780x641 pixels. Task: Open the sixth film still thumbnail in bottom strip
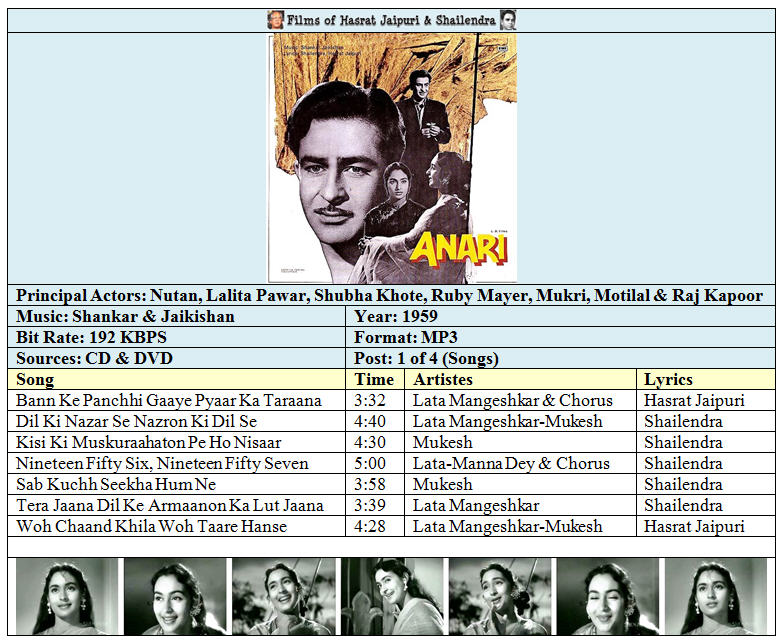click(x=608, y=596)
